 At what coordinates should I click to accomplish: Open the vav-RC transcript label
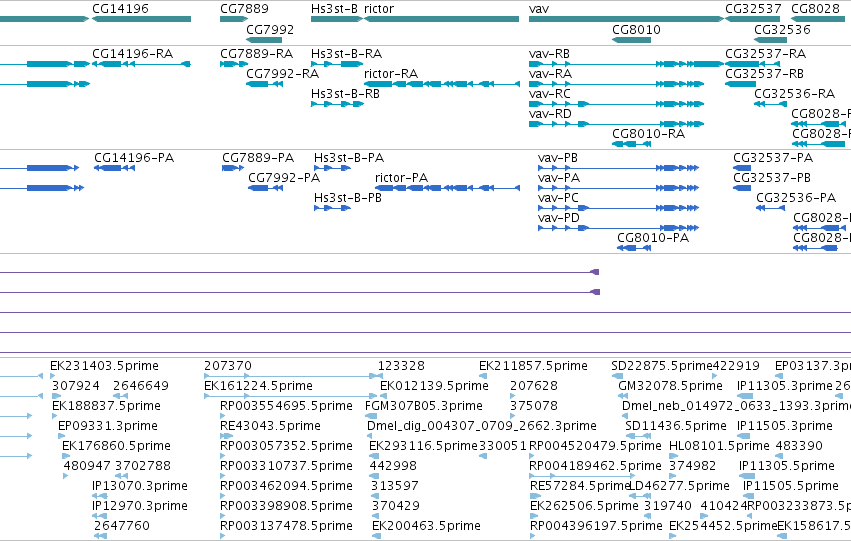click(x=550, y=94)
